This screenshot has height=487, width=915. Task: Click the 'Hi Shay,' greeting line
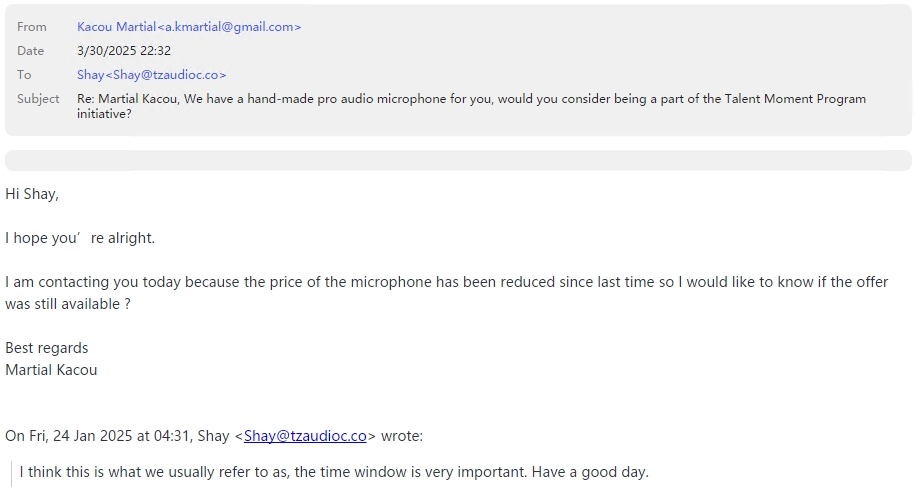coord(32,194)
